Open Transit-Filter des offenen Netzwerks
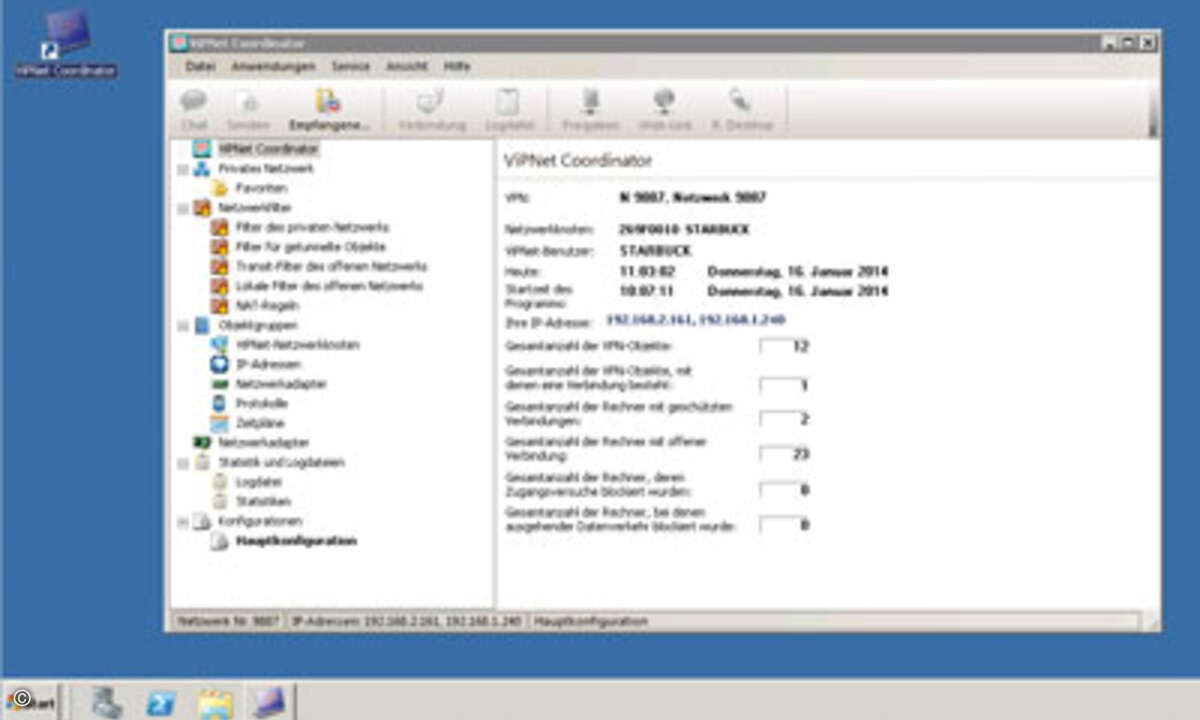 point(332,267)
